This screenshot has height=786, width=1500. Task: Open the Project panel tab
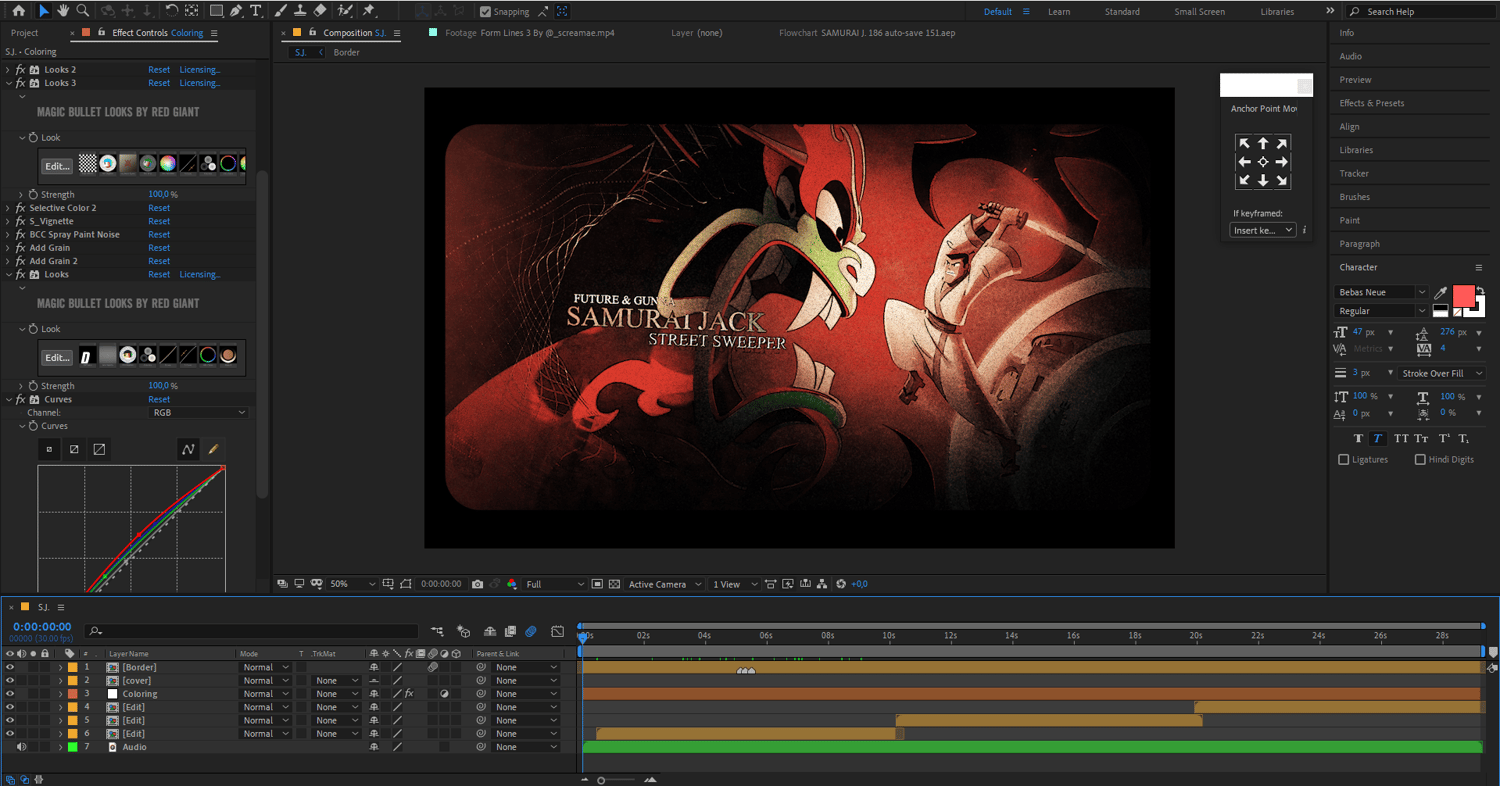pyautogui.click(x=25, y=33)
